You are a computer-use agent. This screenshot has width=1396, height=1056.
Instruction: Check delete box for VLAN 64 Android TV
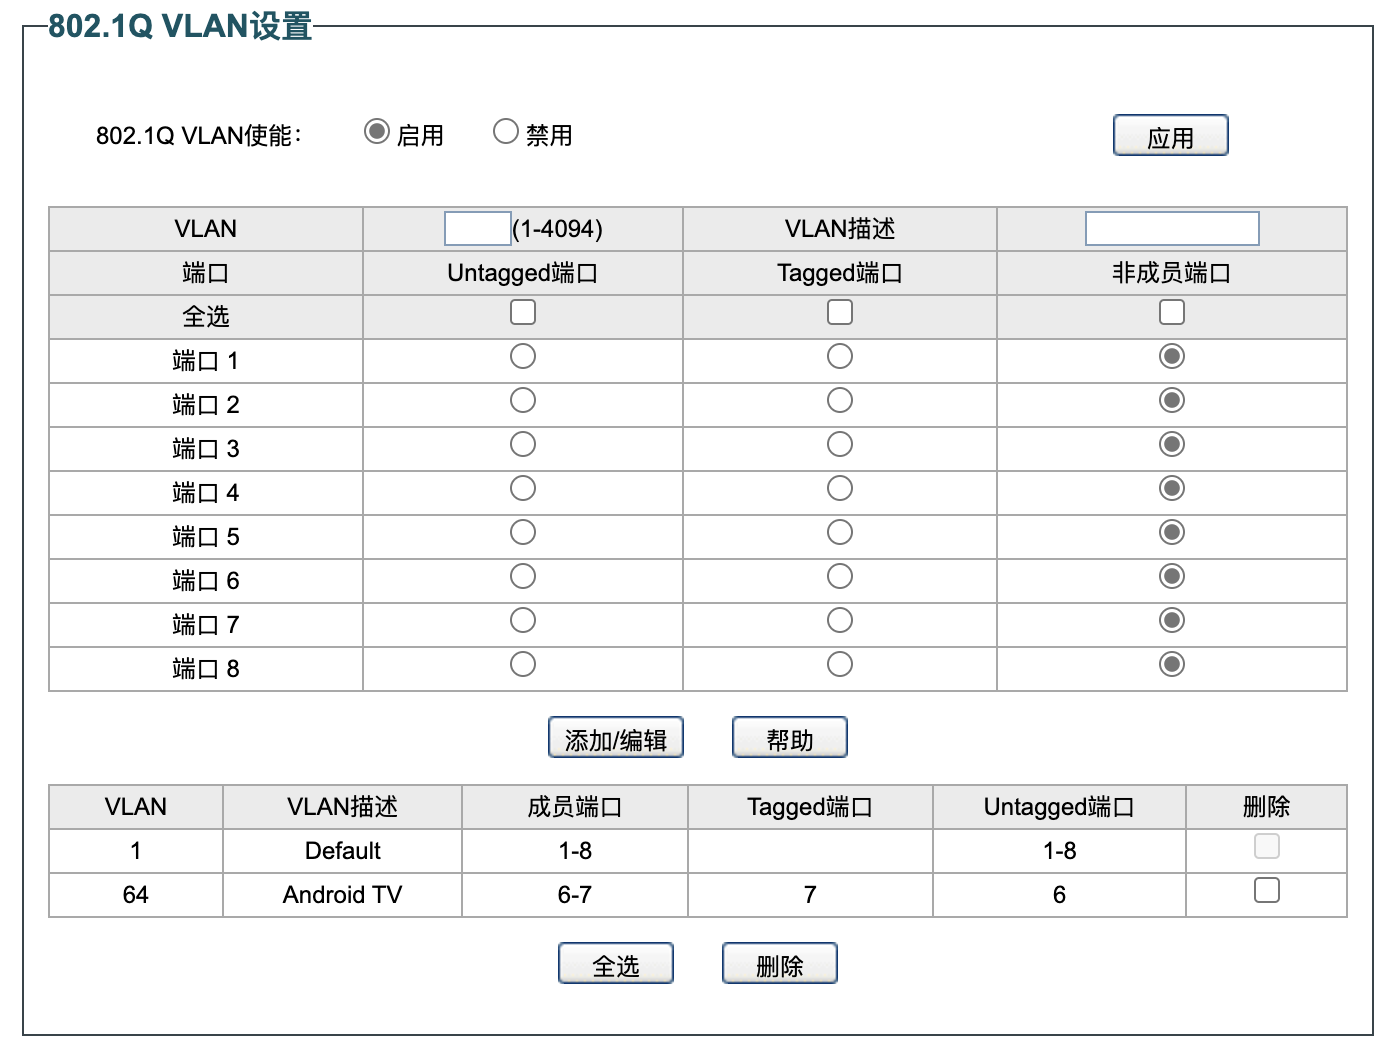pos(1267,890)
